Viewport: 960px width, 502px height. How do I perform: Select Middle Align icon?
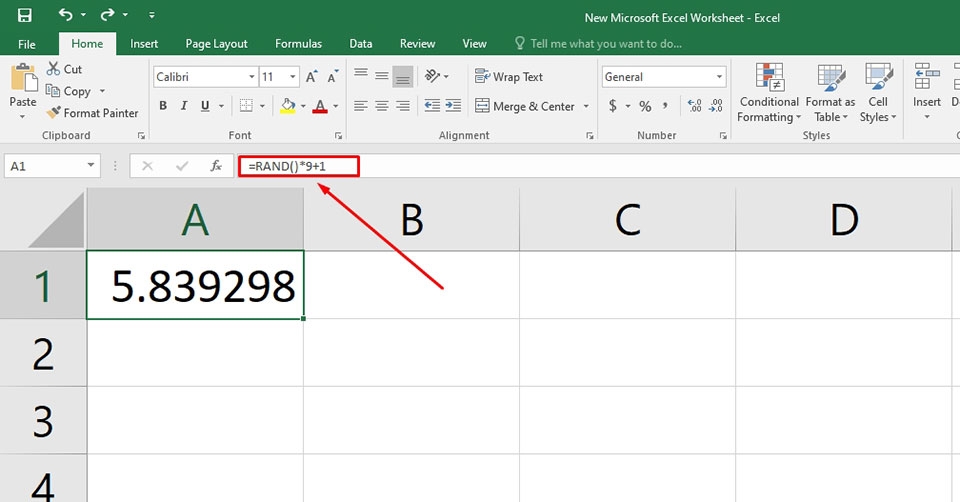tap(382, 76)
